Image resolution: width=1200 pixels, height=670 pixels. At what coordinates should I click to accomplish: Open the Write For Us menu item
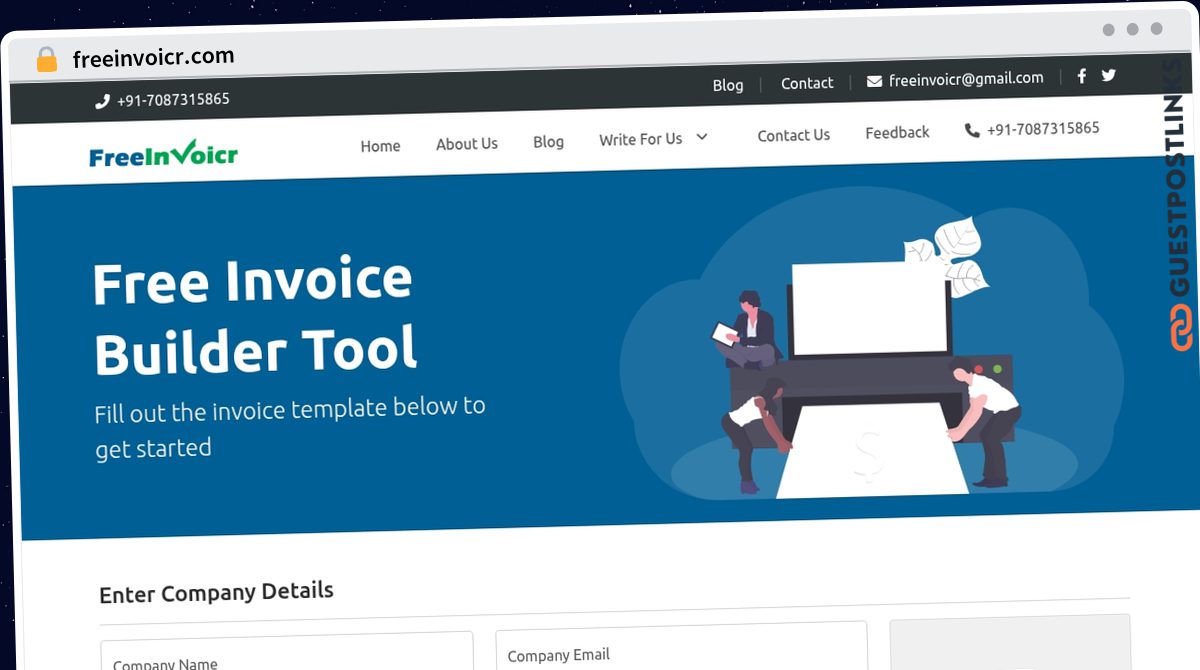[x=640, y=139]
